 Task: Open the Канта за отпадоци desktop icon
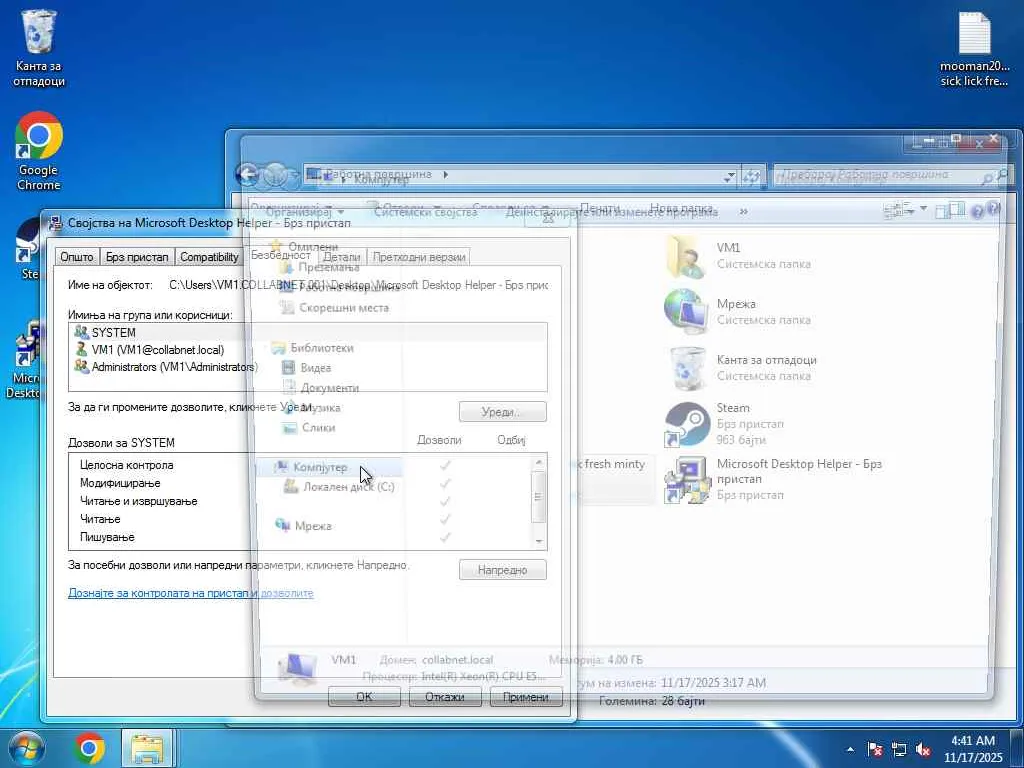pos(39,49)
